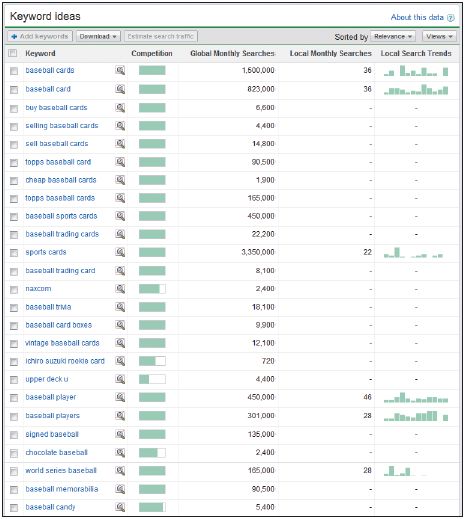This screenshot has width=467, height=519.
Task: Check the box for topps baseball card
Action: pyautogui.click(x=14, y=163)
